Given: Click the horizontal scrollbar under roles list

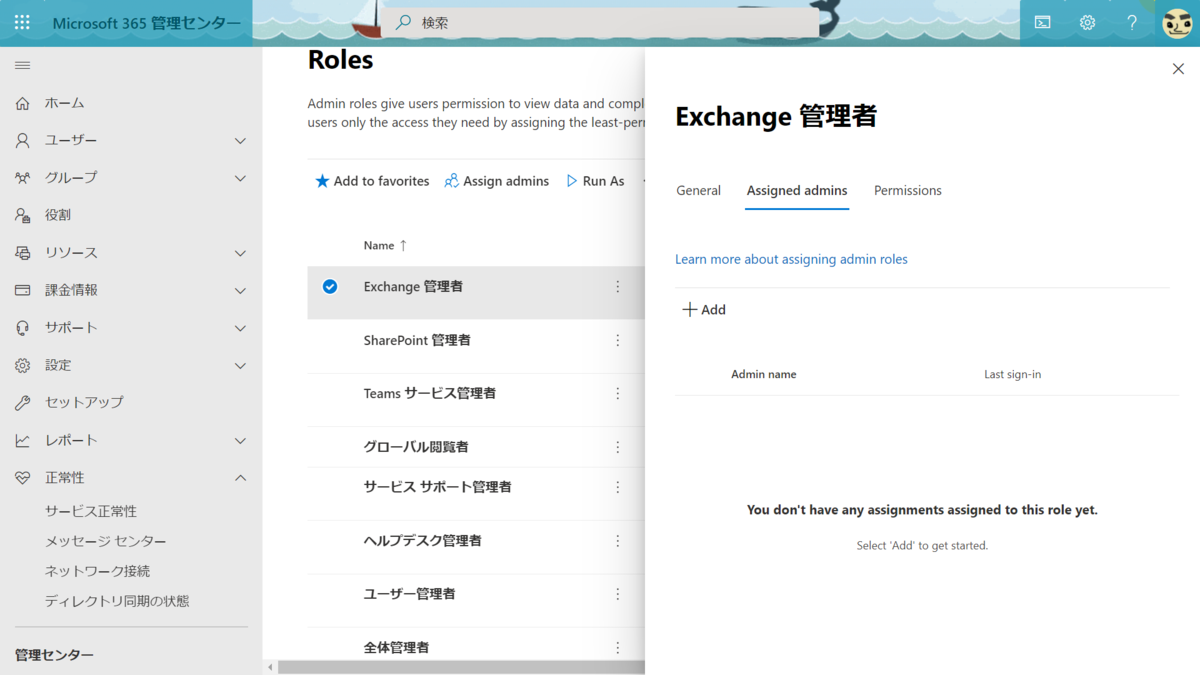Looking at the screenshot, I should 462,667.
